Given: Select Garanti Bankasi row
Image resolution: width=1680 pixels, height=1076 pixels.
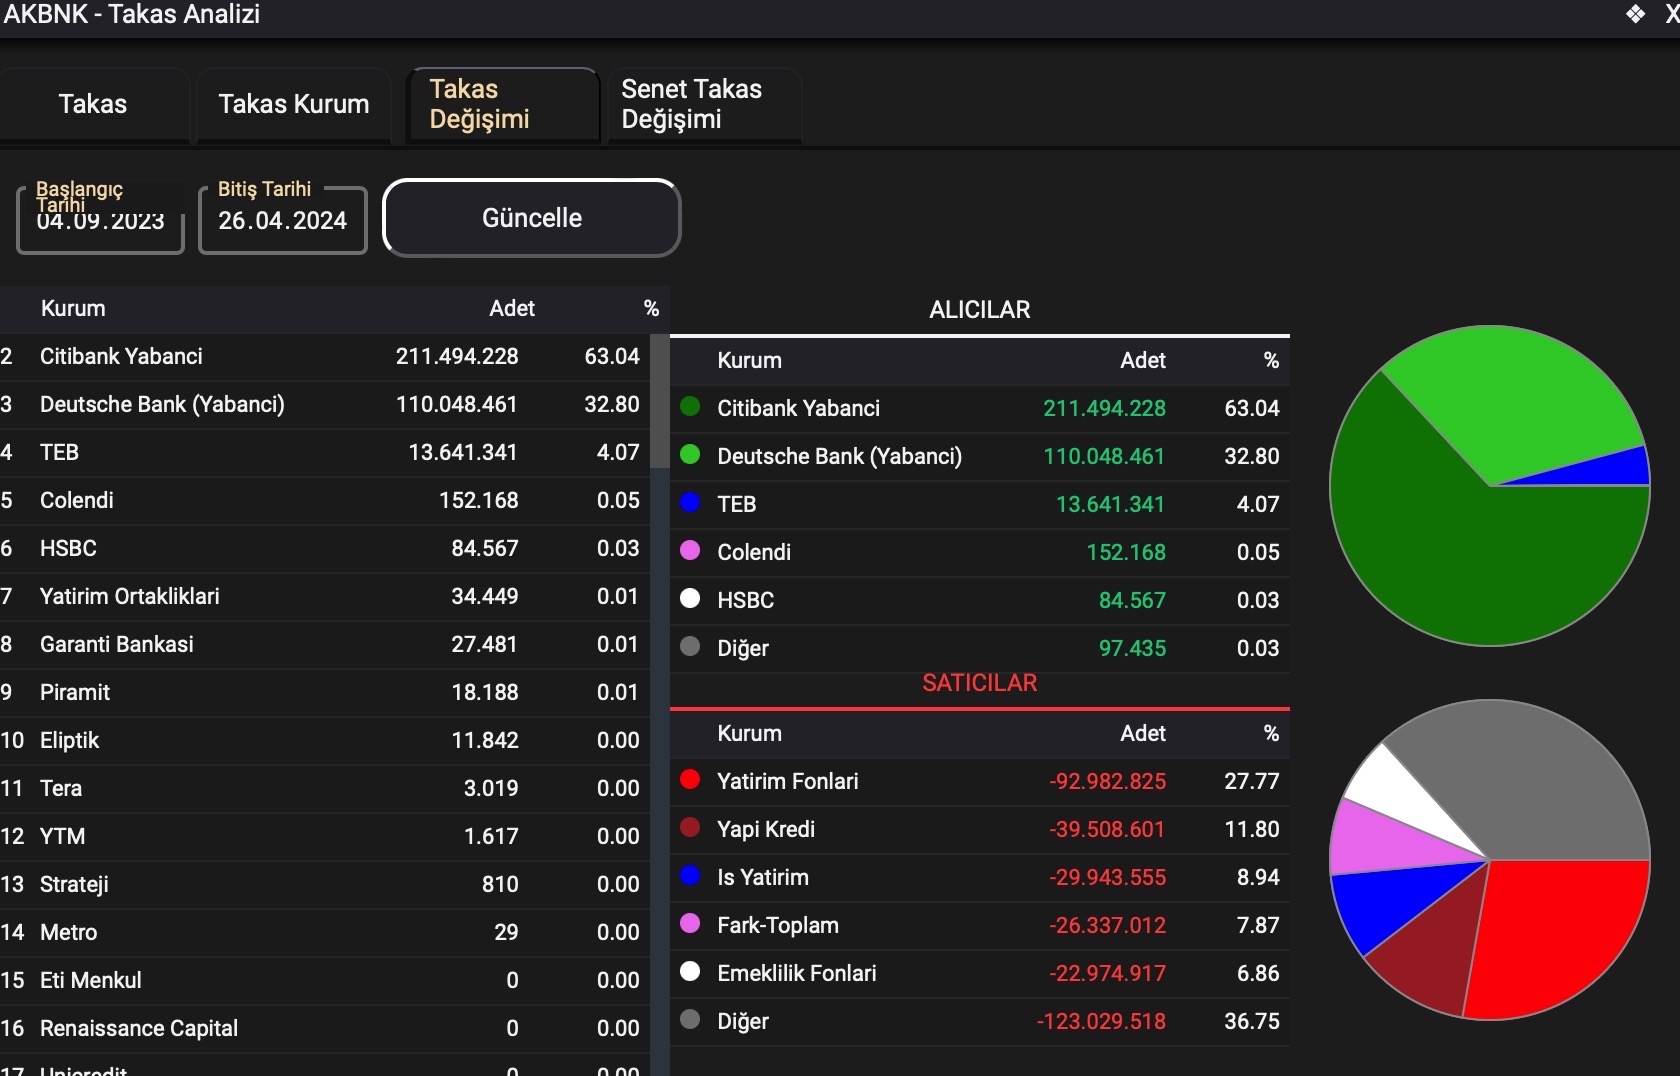Looking at the screenshot, I should pos(325,644).
